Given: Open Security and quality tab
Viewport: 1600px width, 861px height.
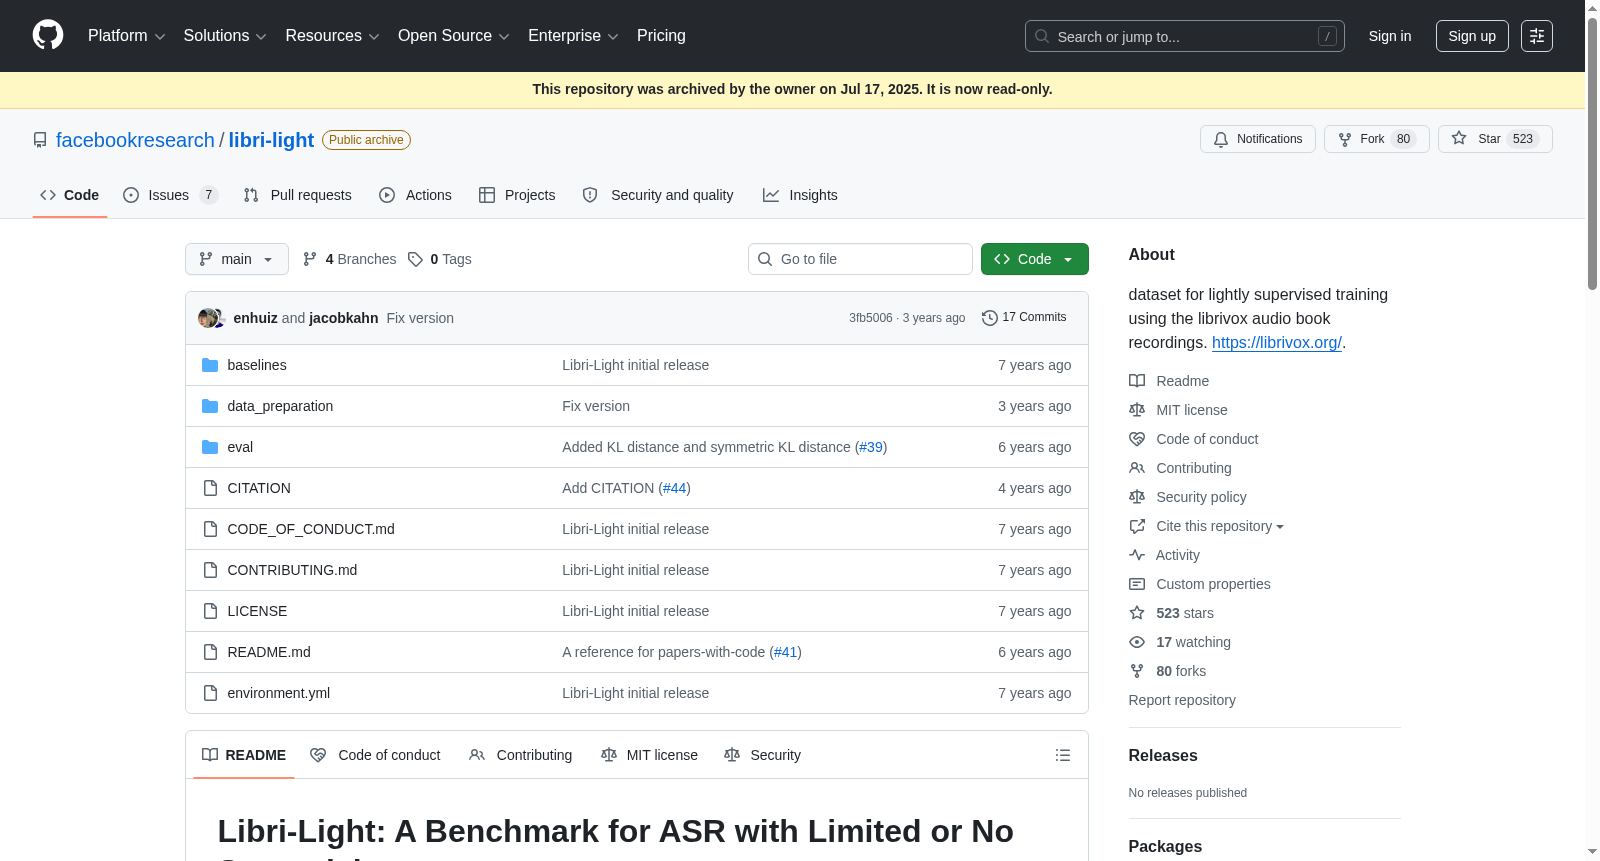Looking at the screenshot, I should 658,195.
